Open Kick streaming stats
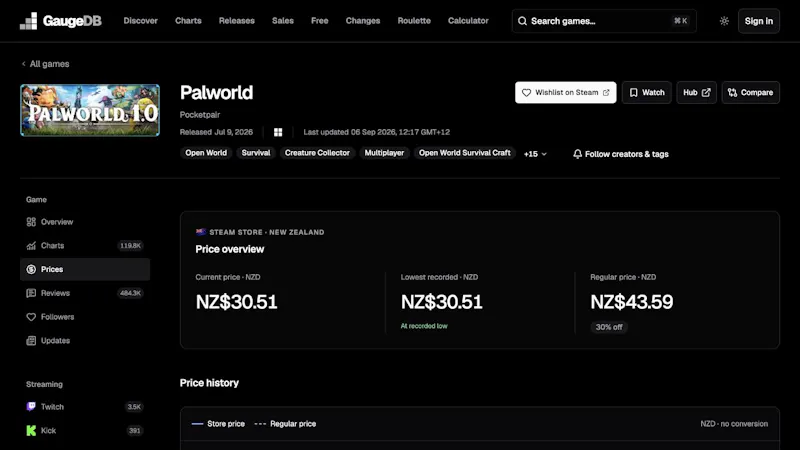Viewport: 800px width, 450px height. point(85,431)
